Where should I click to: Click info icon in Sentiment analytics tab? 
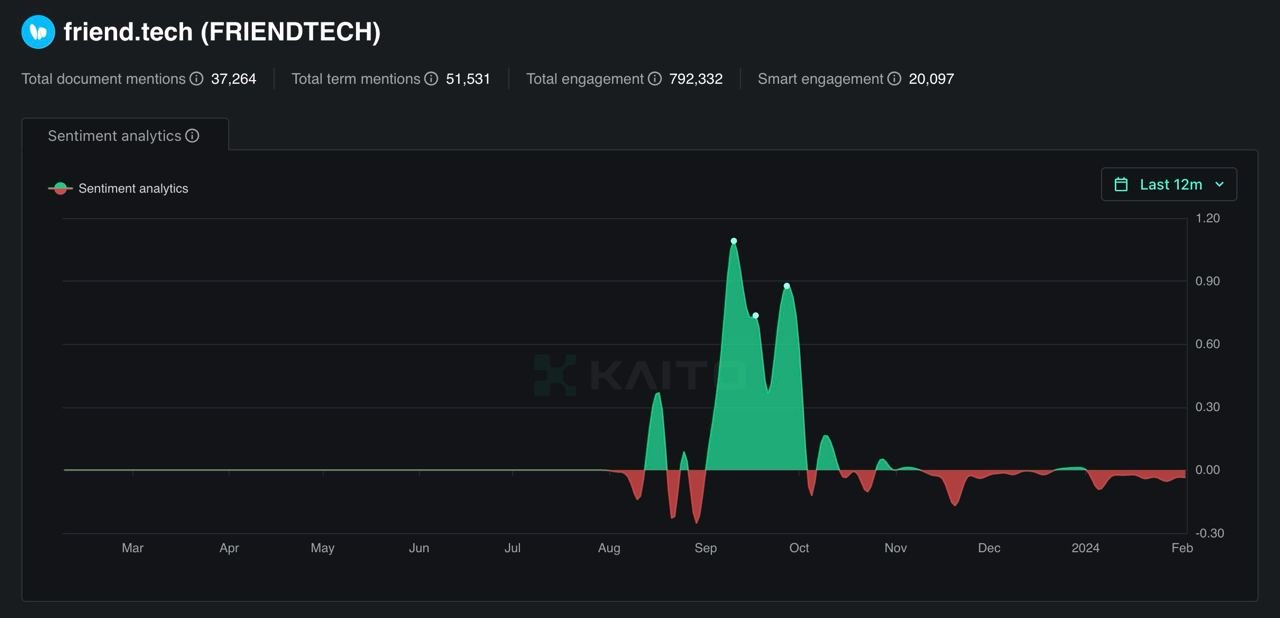(192, 136)
